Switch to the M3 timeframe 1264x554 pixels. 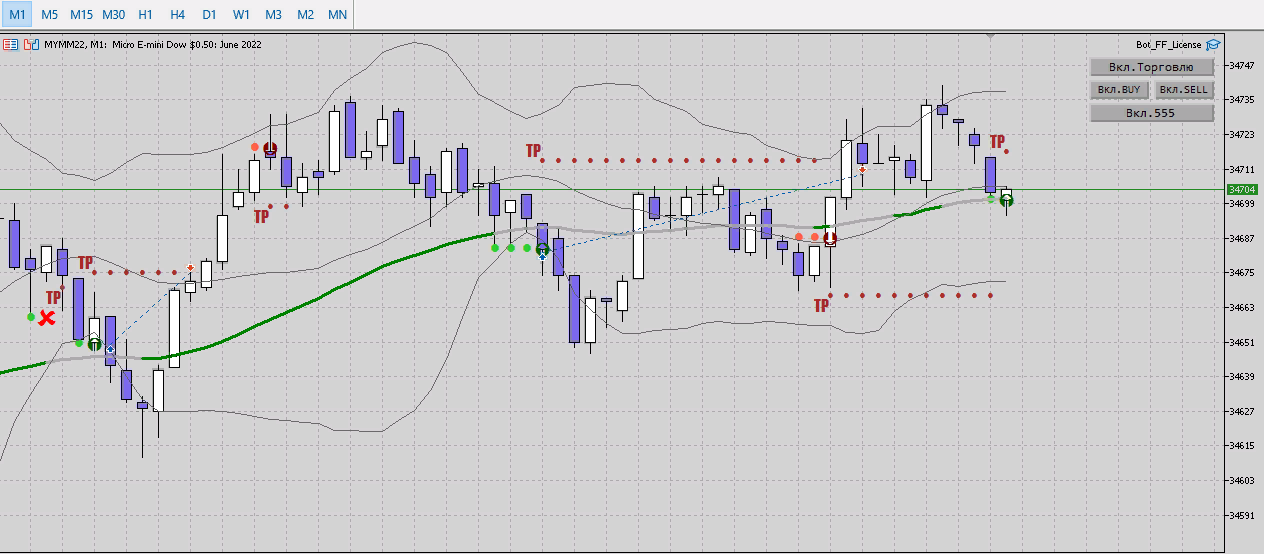273,14
